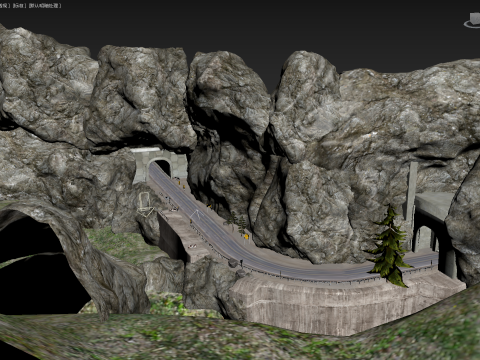Select the pine tree beside the road

[389, 247]
